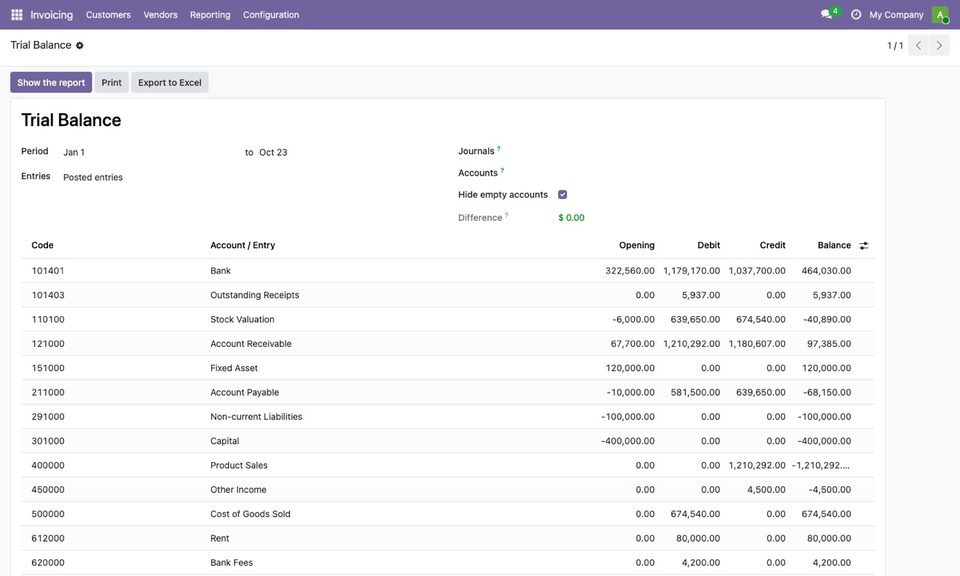
Task: Click the Code column header
Action: [42, 245]
